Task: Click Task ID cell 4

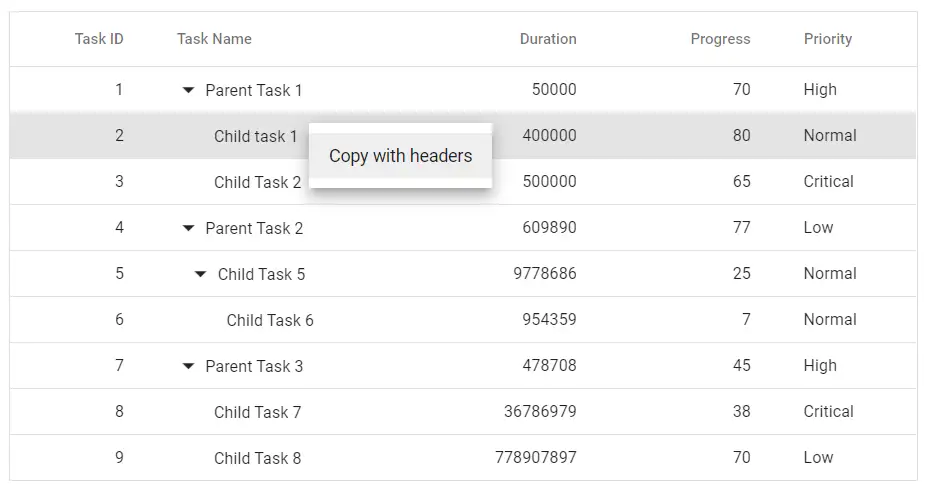Action: point(119,228)
